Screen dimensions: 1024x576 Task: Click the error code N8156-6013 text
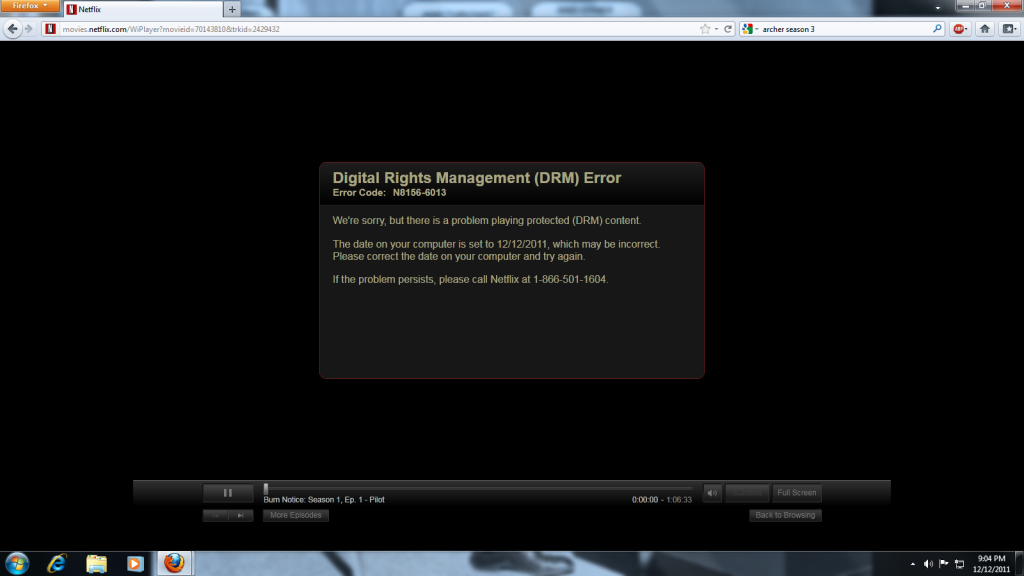tap(419, 193)
